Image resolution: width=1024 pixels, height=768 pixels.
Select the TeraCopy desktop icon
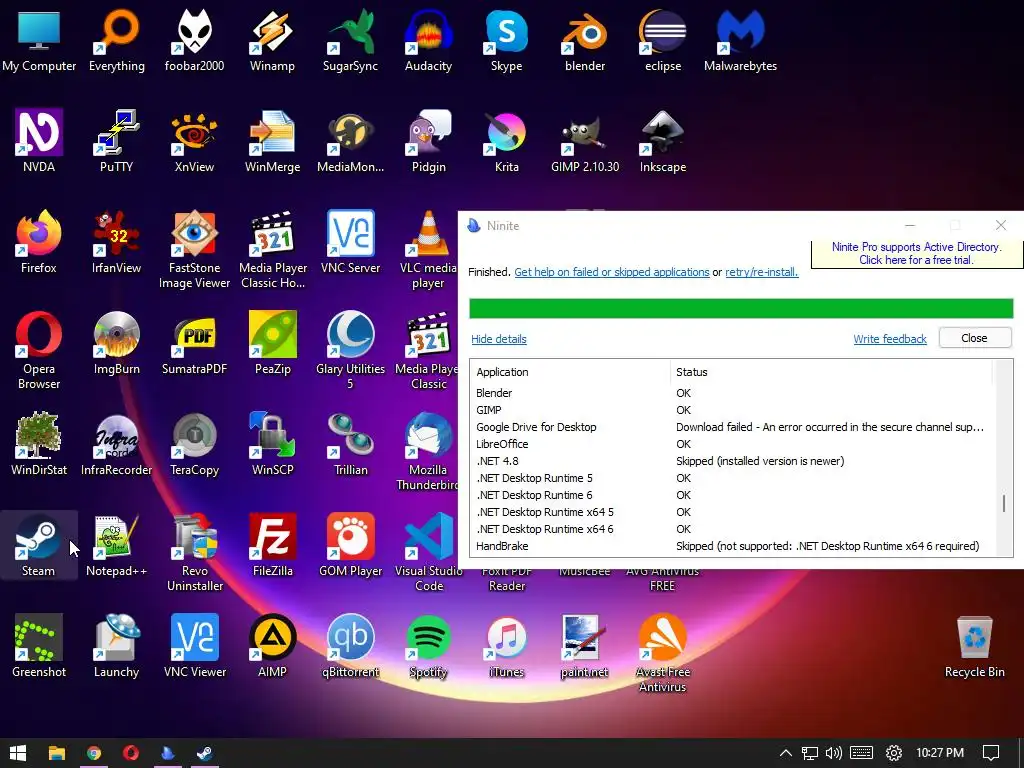194,444
